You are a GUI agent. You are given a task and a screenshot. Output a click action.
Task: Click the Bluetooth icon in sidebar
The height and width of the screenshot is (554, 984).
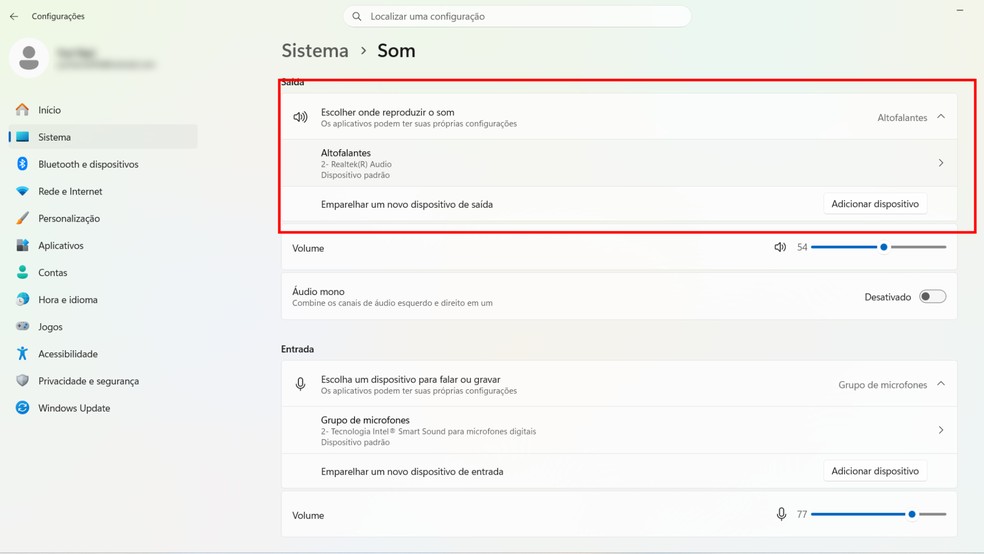coord(23,164)
